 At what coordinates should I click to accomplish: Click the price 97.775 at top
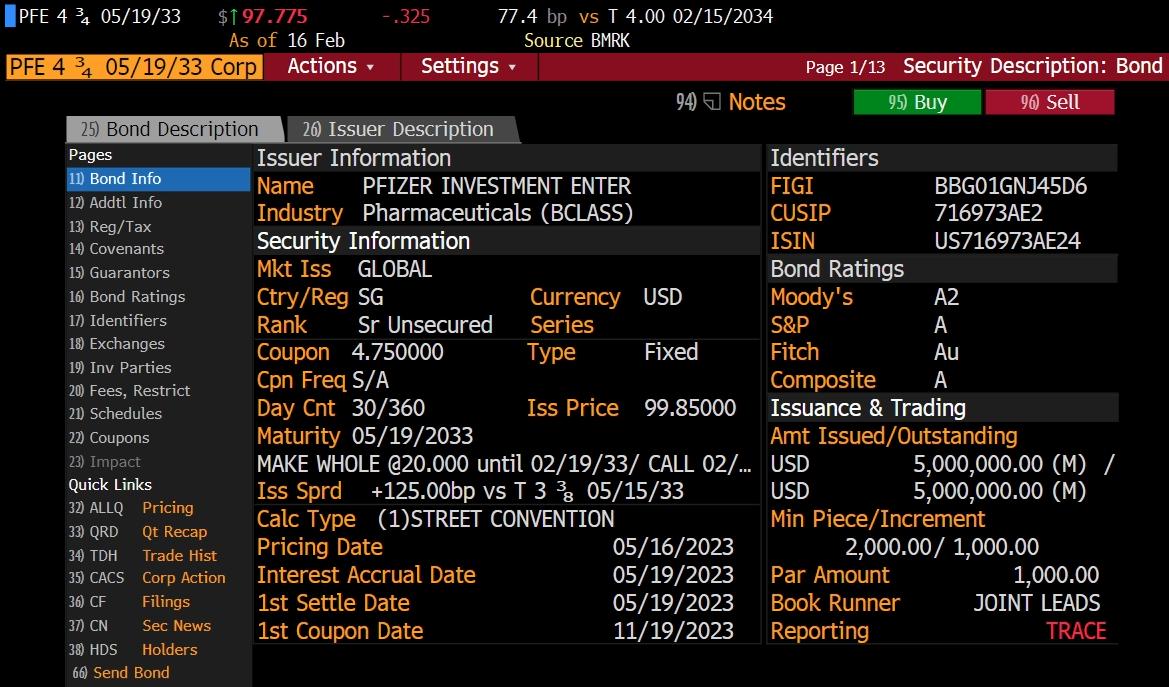pyautogui.click(x=274, y=16)
